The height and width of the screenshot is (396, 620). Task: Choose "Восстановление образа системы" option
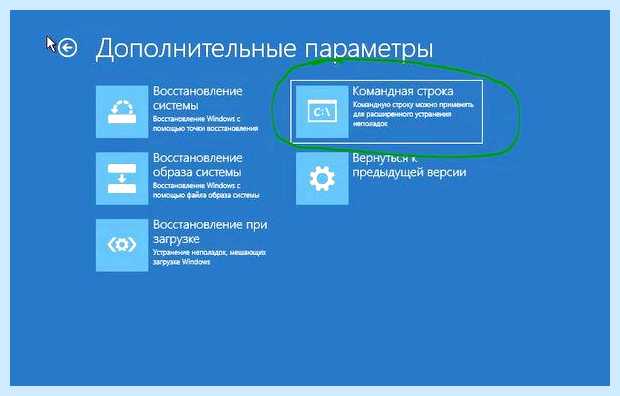198,165
